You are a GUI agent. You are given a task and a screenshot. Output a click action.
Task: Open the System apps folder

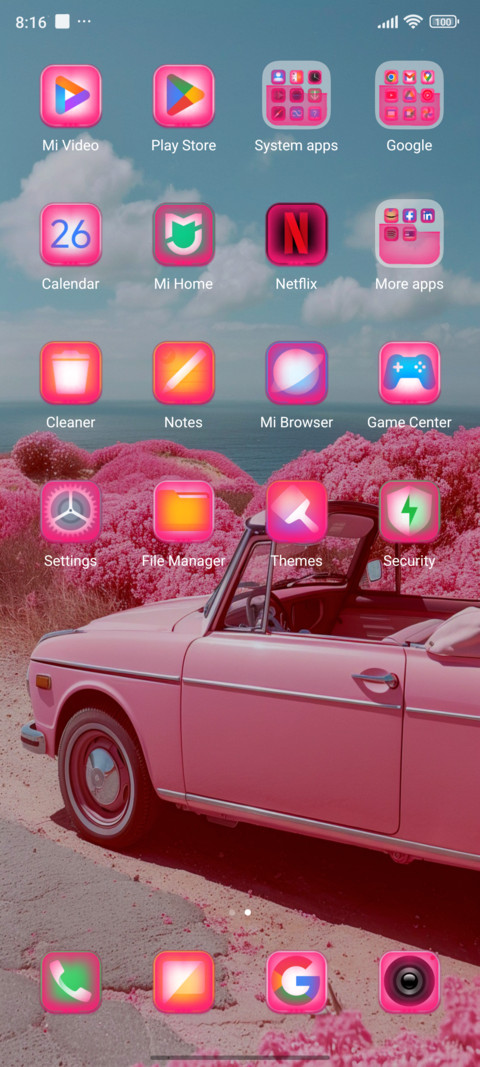[x=296, y=95]
